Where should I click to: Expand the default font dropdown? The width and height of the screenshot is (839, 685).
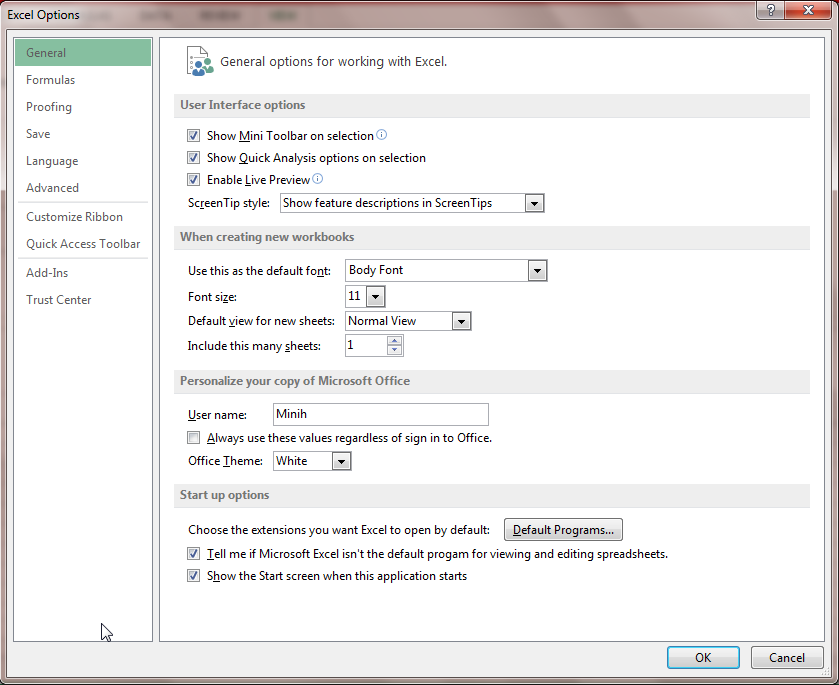click(537, 271)
